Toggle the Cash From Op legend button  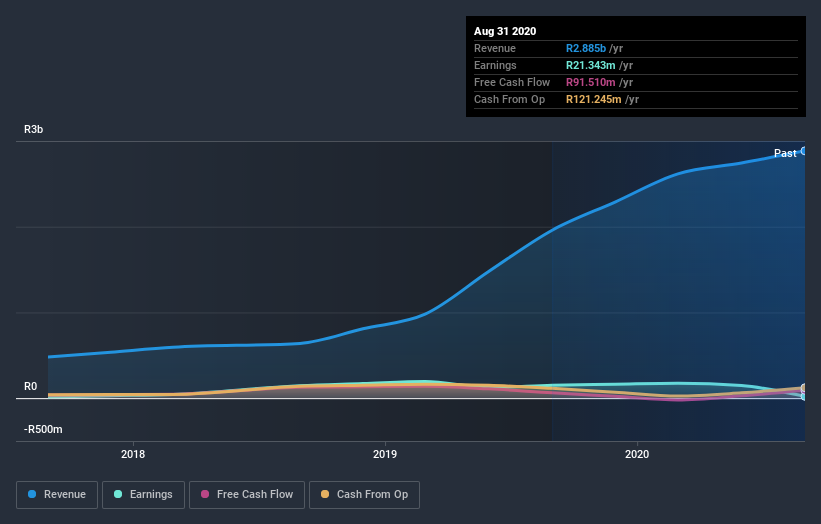pyautogui.click(x=364, y=495)
